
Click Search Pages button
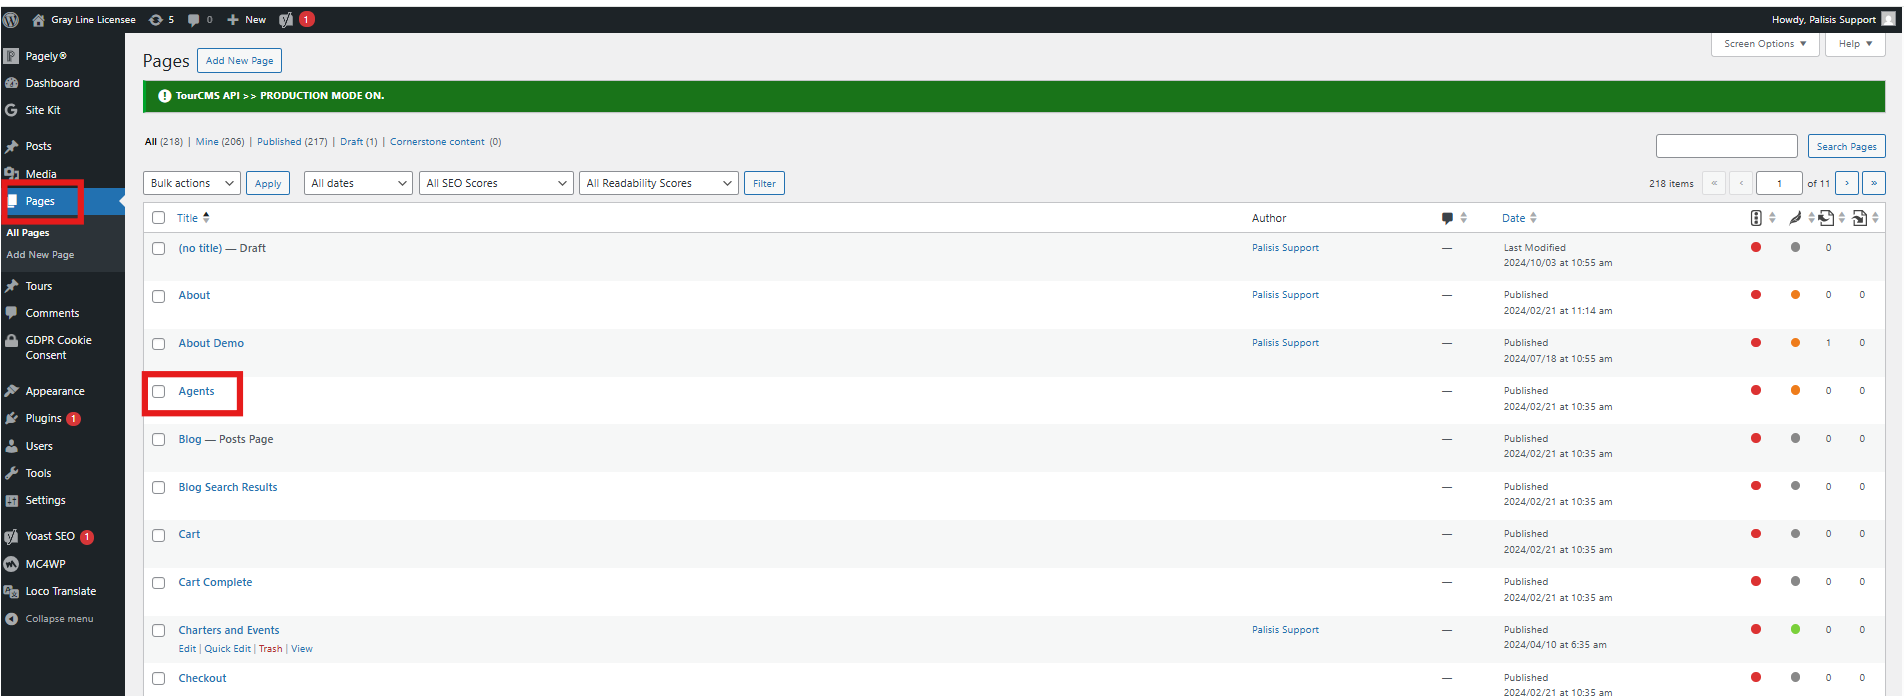[x=1846, y=146]
